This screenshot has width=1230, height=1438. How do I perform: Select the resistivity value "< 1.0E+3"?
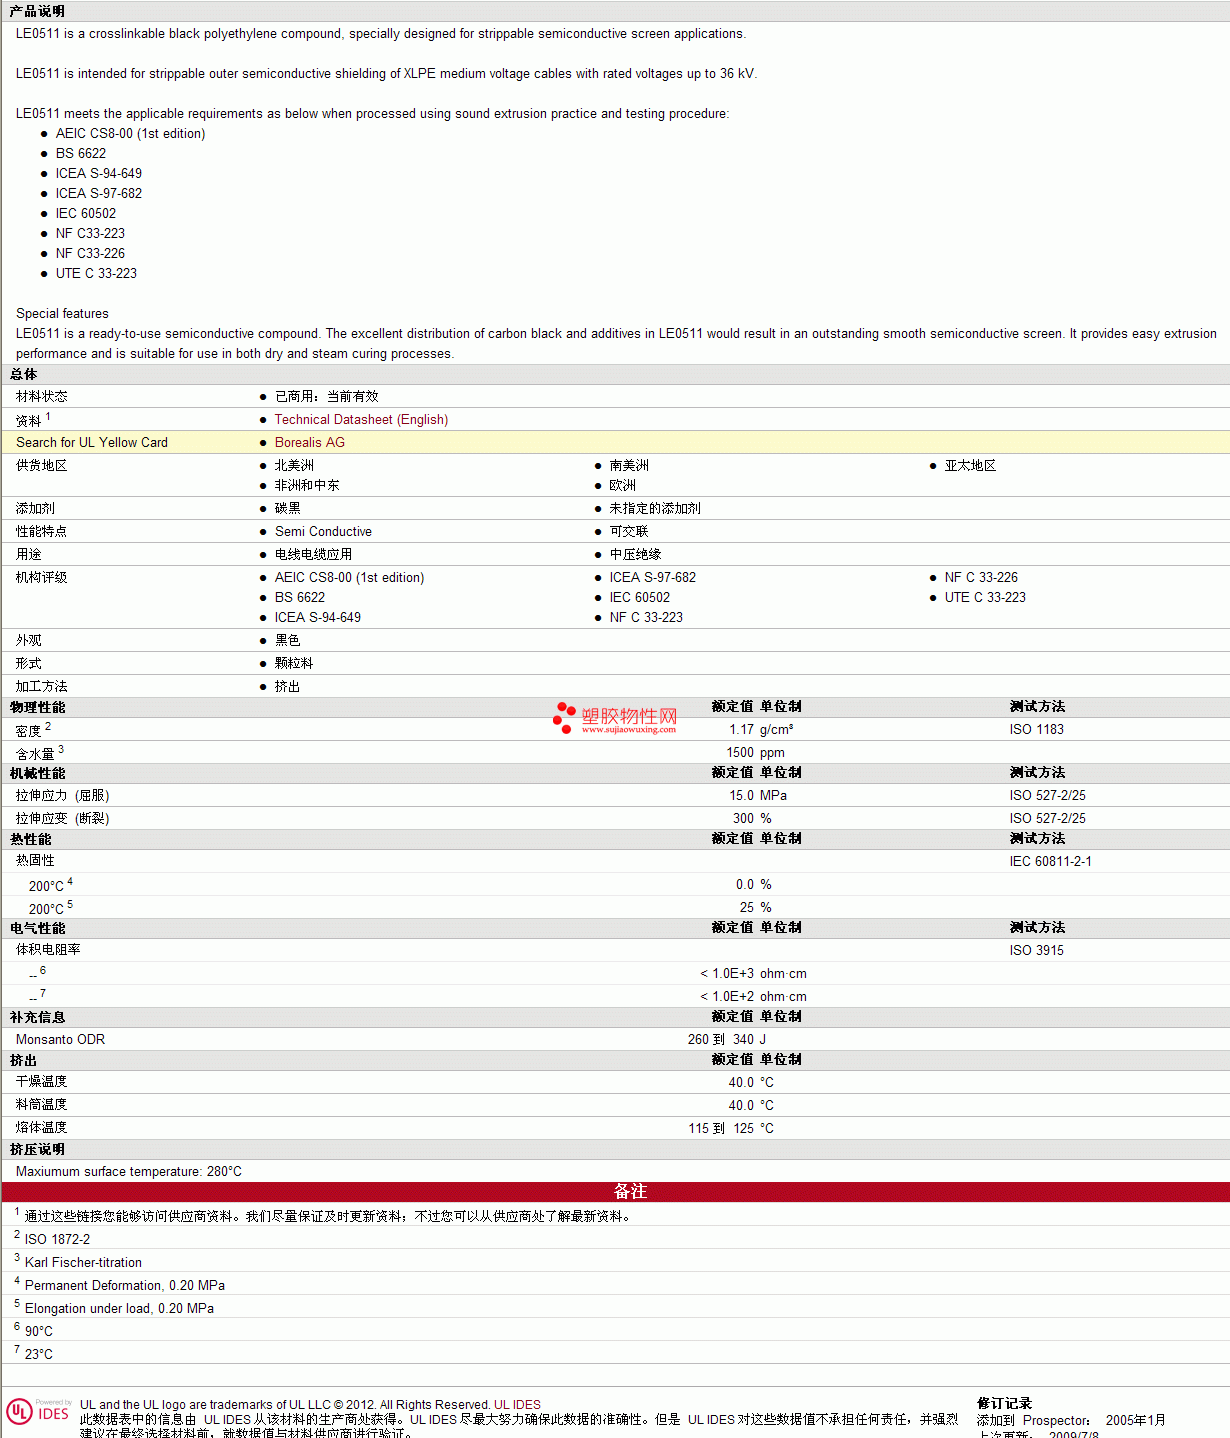(727, 974)
